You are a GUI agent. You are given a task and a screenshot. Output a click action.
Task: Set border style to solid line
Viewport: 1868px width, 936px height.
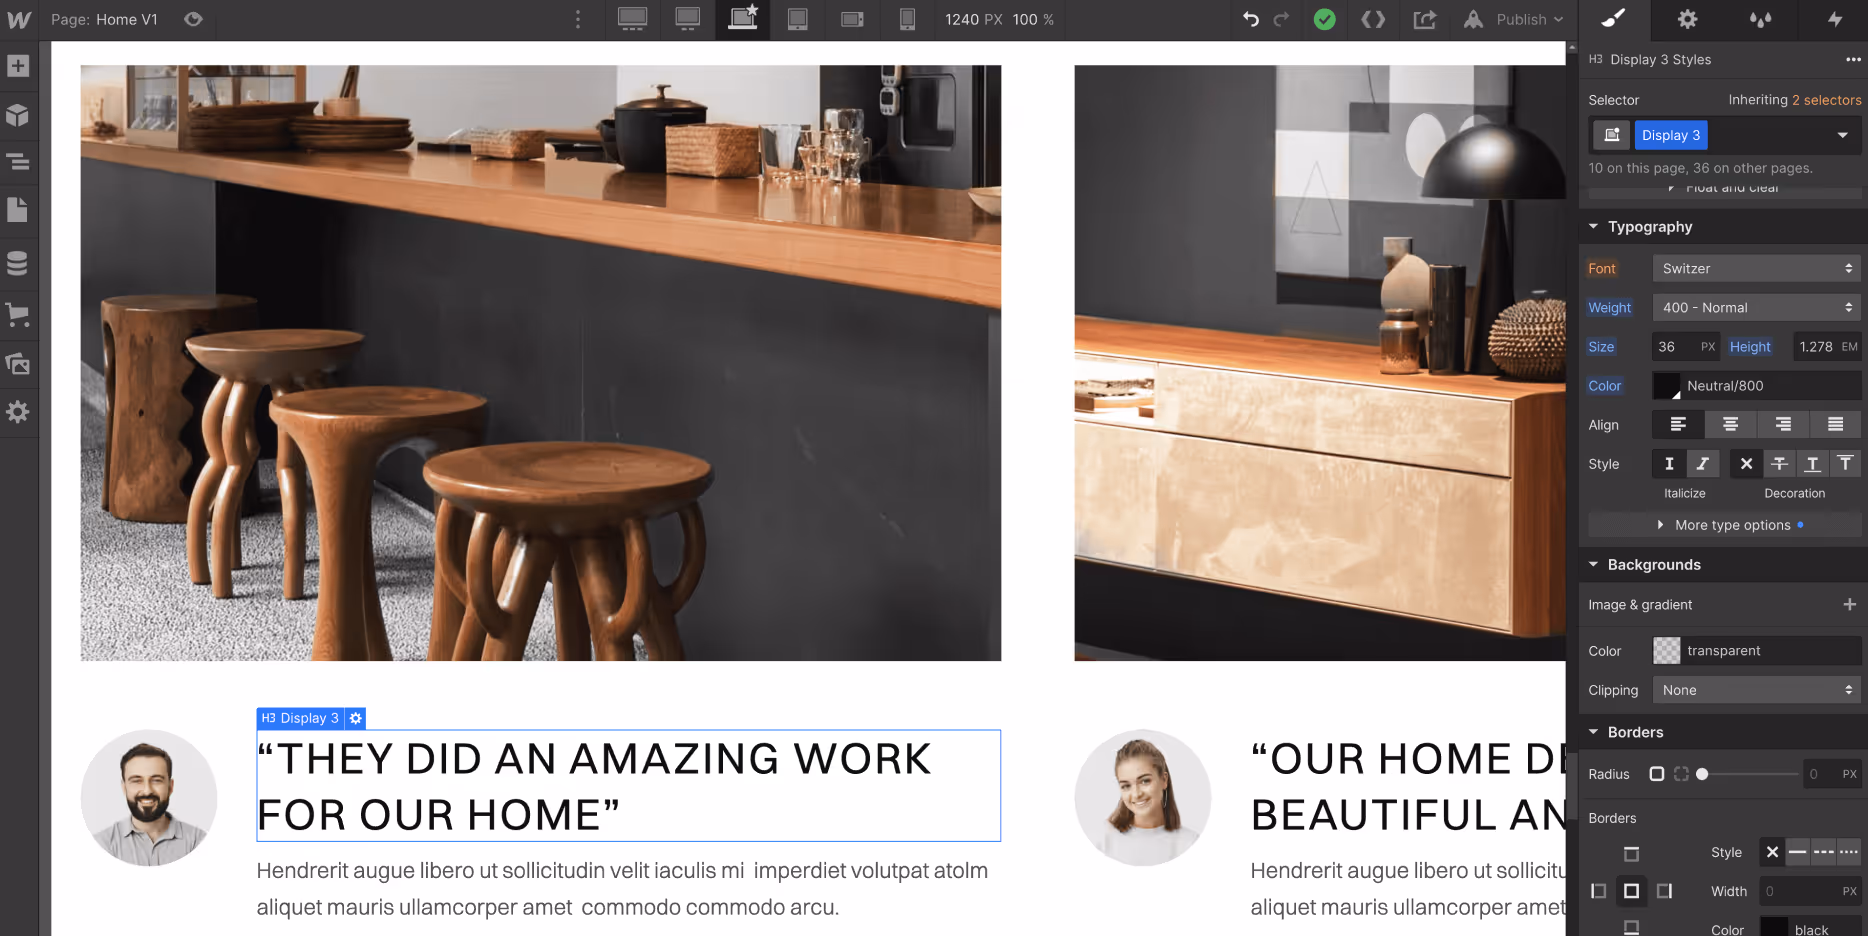point(1798,853)
